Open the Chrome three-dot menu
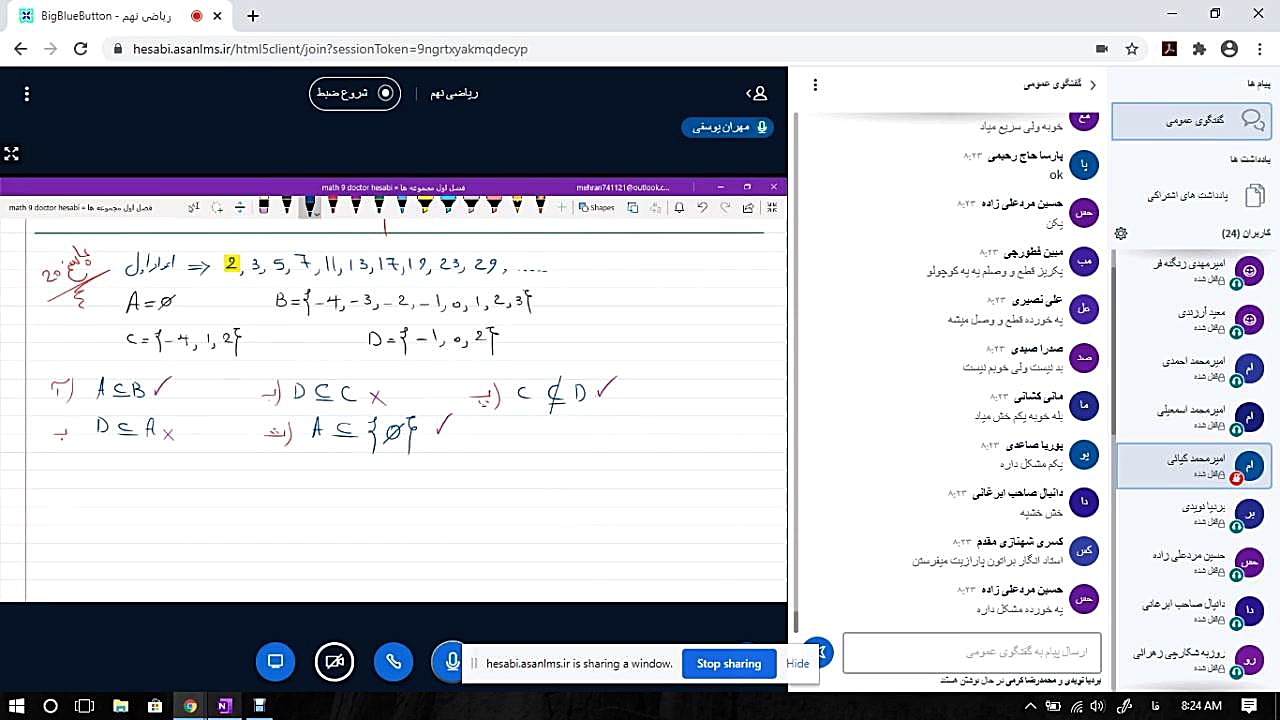 pos(1258,48)
